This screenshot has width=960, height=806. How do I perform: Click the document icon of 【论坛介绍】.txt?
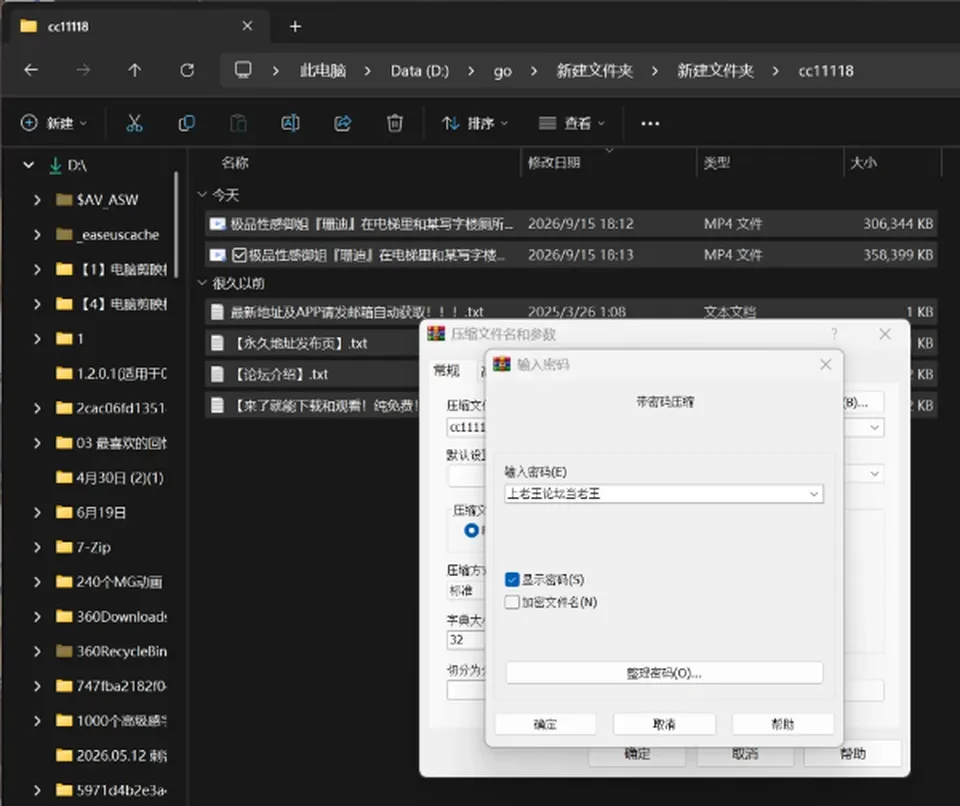coord(217,374)
